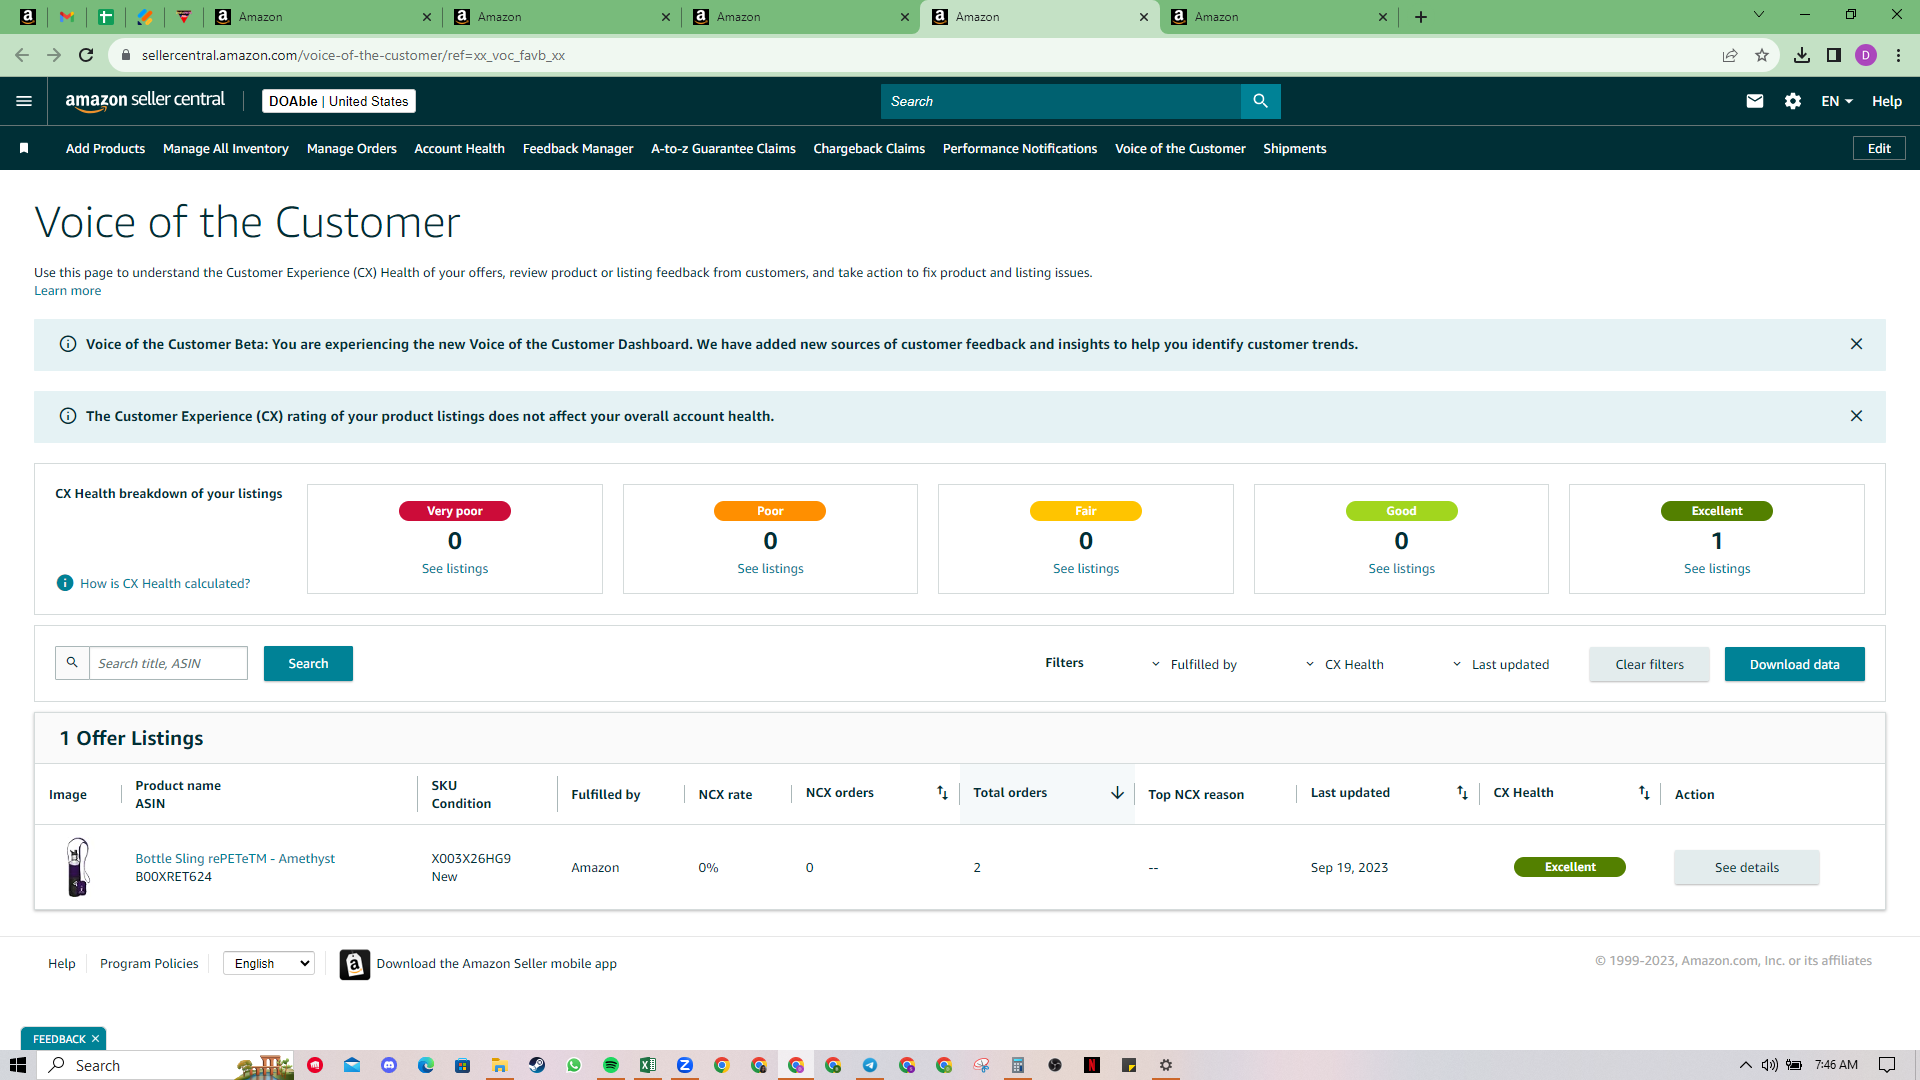Expand the CX Health filter
This screenshot has width=1920, height=1080.
1345,664
